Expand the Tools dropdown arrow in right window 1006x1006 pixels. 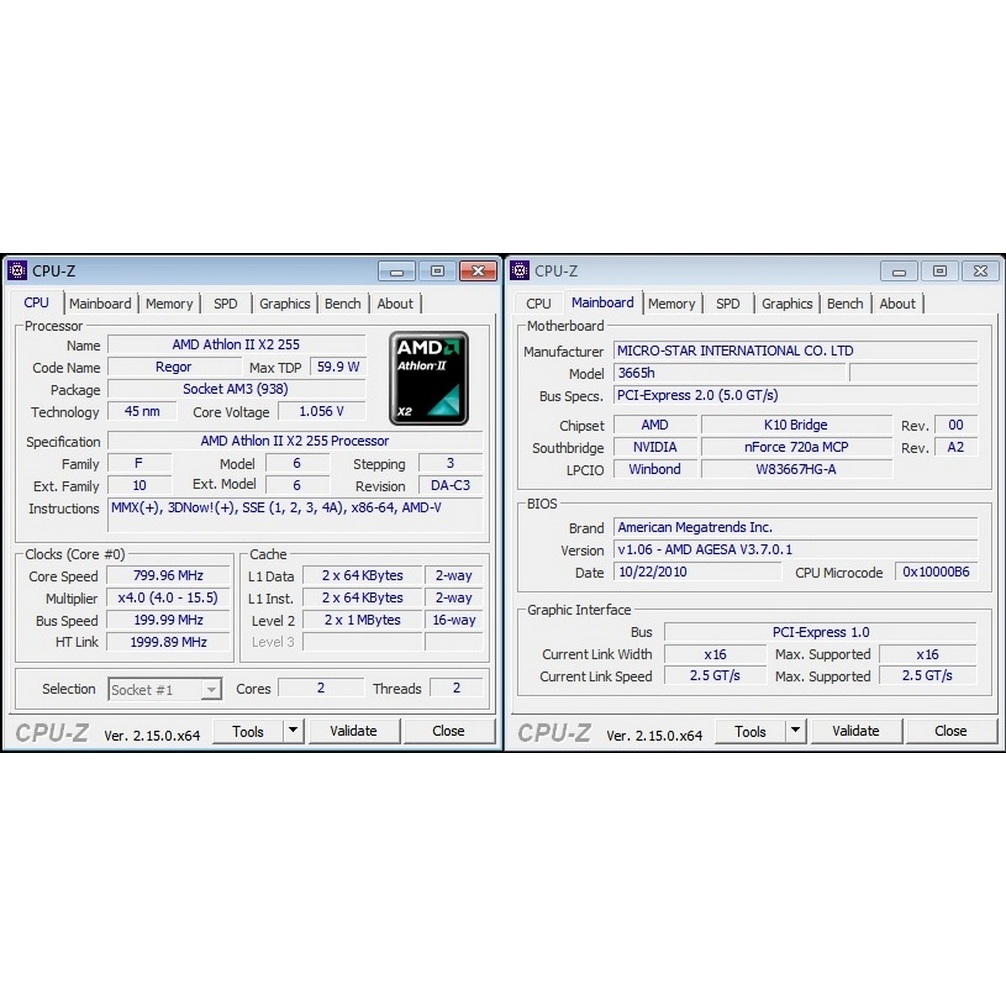pyautogui.click(x=795, y=731)
